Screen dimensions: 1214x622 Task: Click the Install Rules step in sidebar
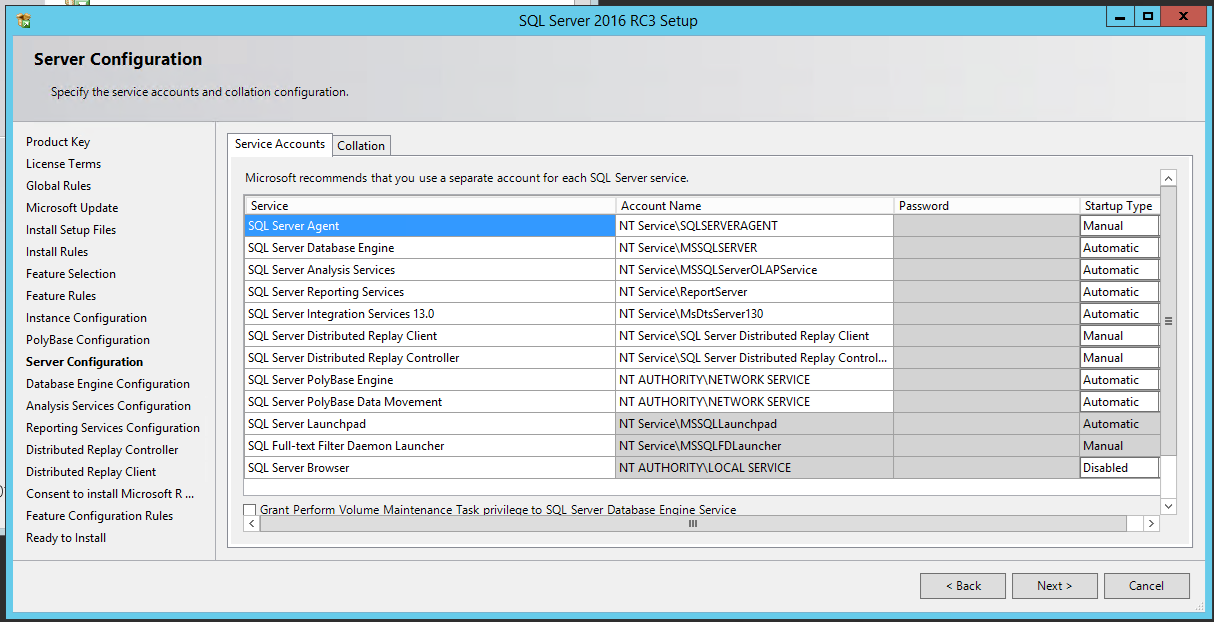coord(57,252)
